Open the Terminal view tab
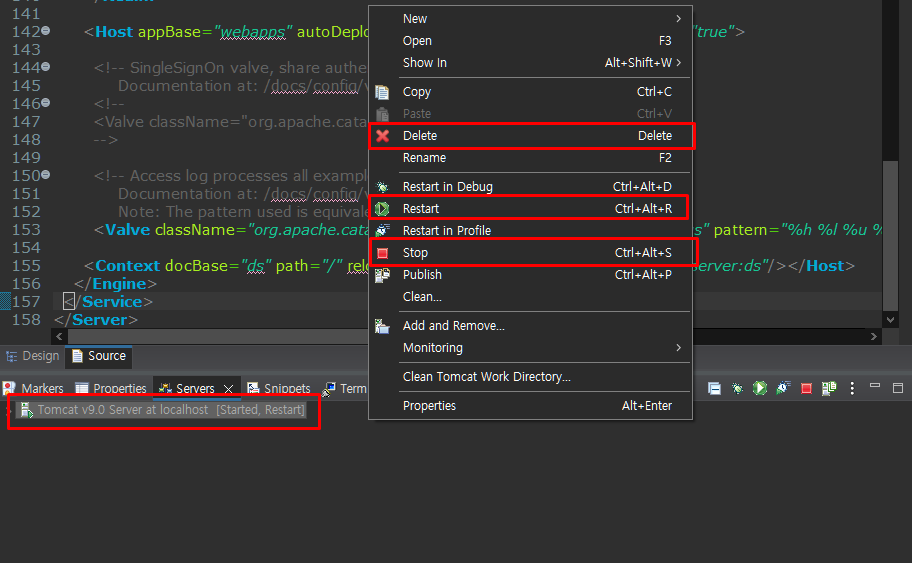Image resolution: width=912 pixels, height=563 pixels. coord(345,389)
